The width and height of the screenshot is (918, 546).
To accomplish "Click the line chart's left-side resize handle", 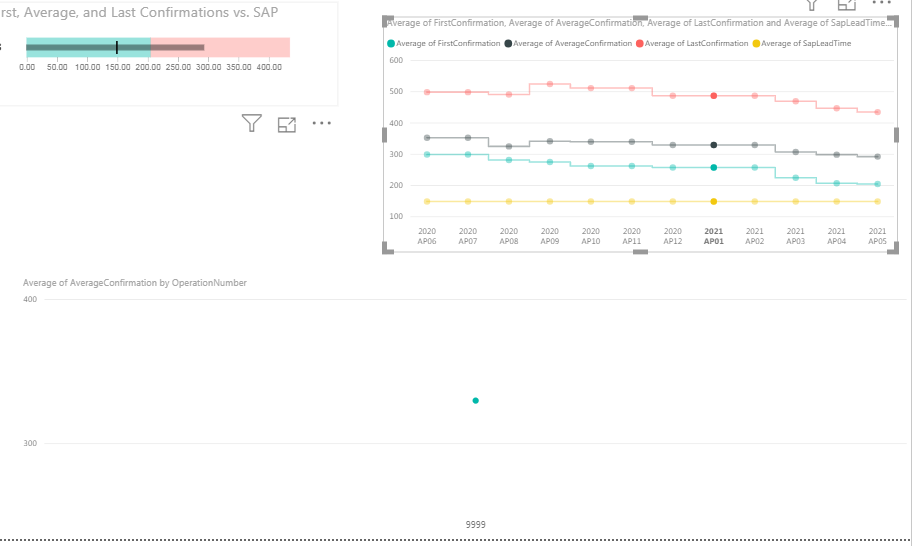I will coord(385,135).
